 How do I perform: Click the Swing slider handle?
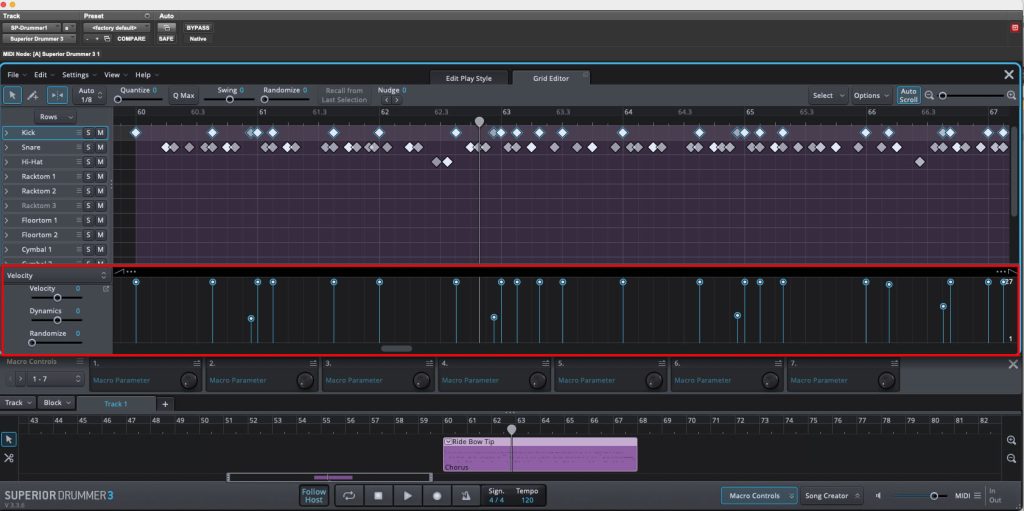[230, 100]
